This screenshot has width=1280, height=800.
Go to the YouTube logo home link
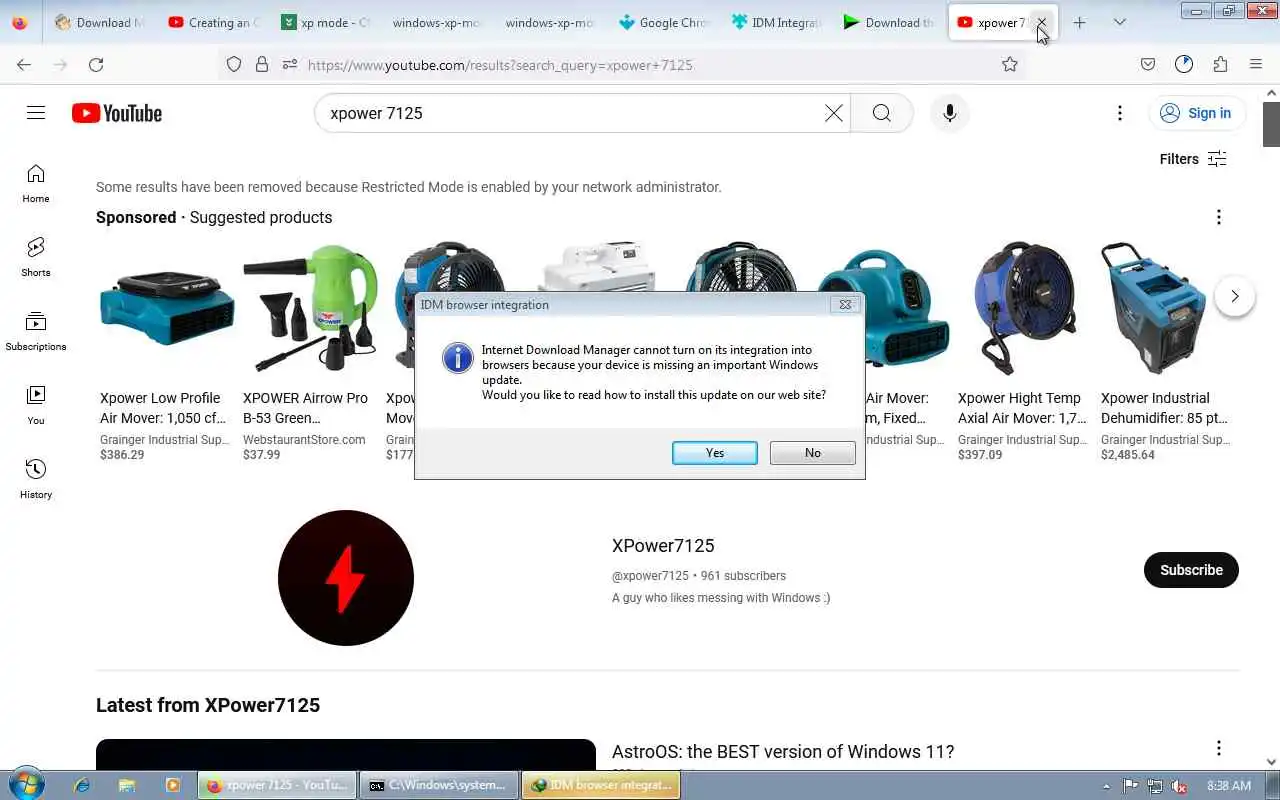pos(117,113)
